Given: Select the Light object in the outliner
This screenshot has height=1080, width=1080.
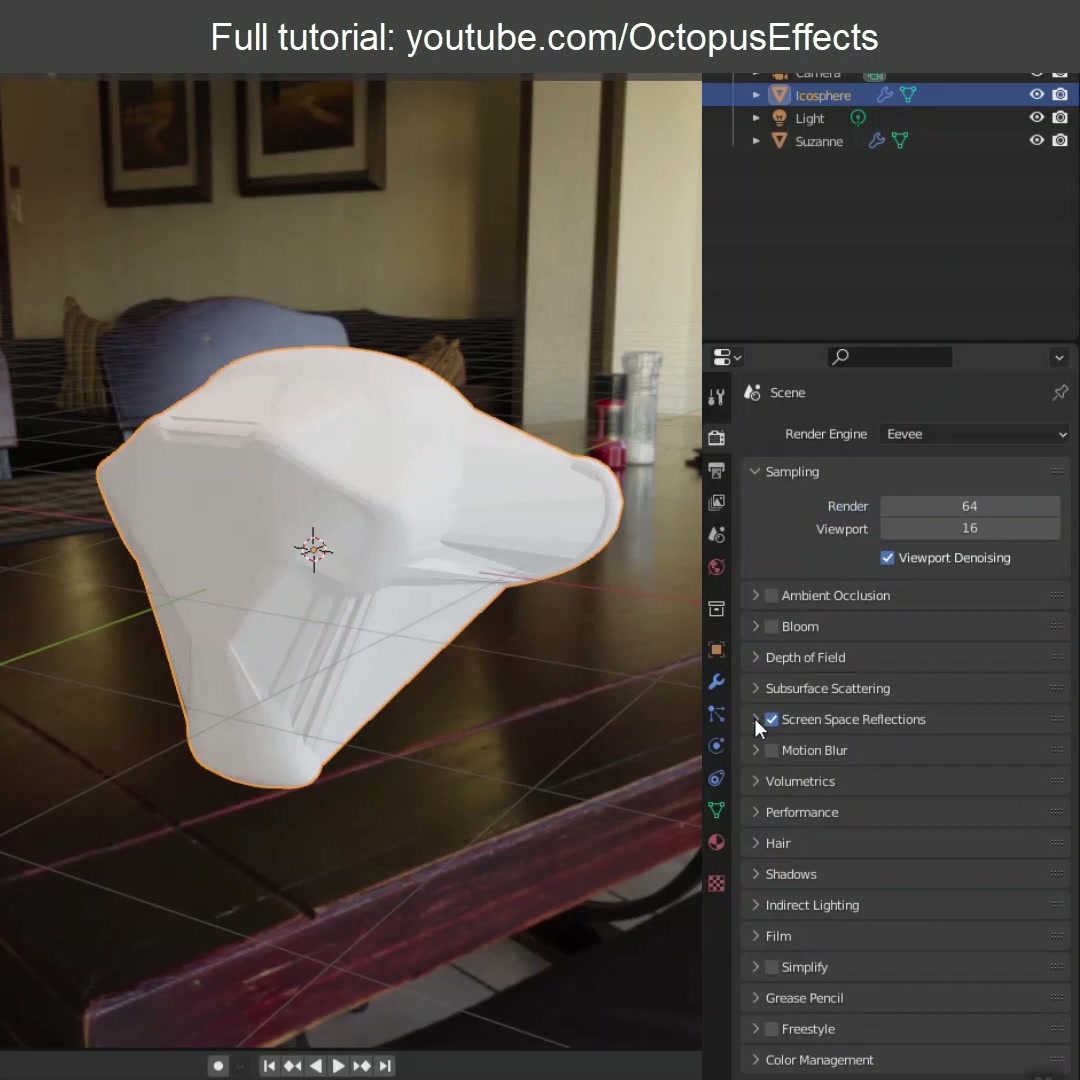Looking at the screenshot, I should coord(810,118).
